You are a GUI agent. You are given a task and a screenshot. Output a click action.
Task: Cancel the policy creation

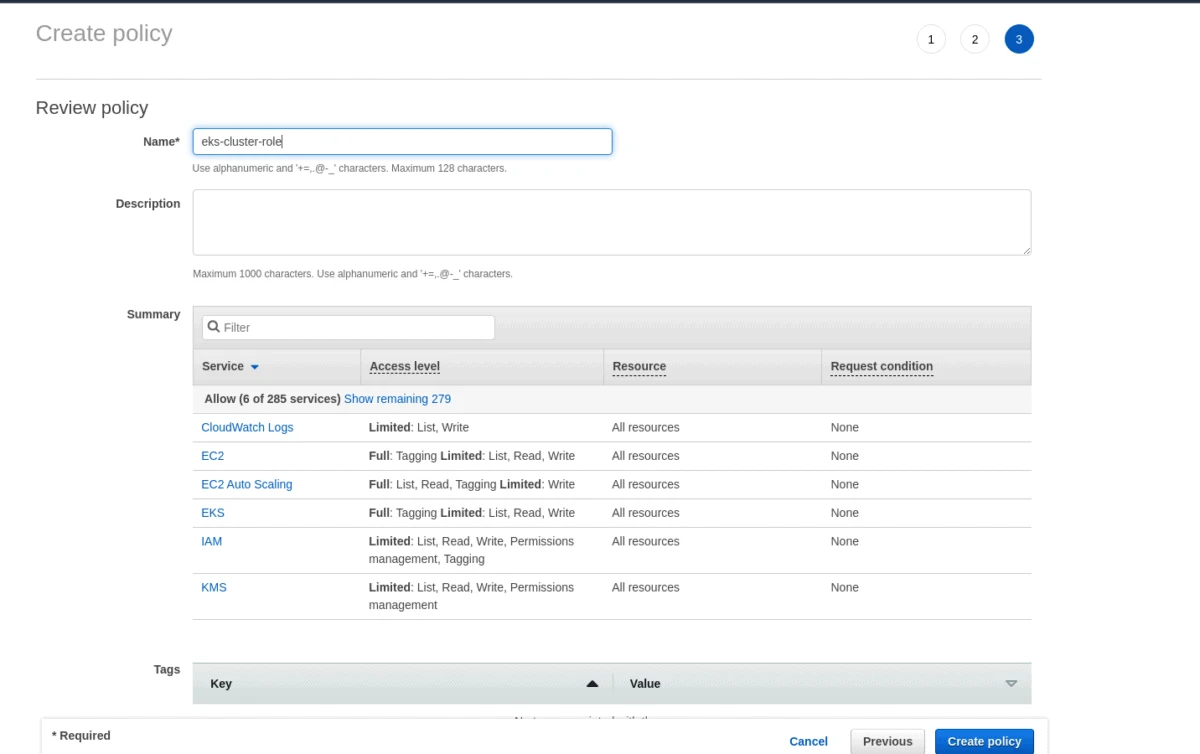(808, 741)
